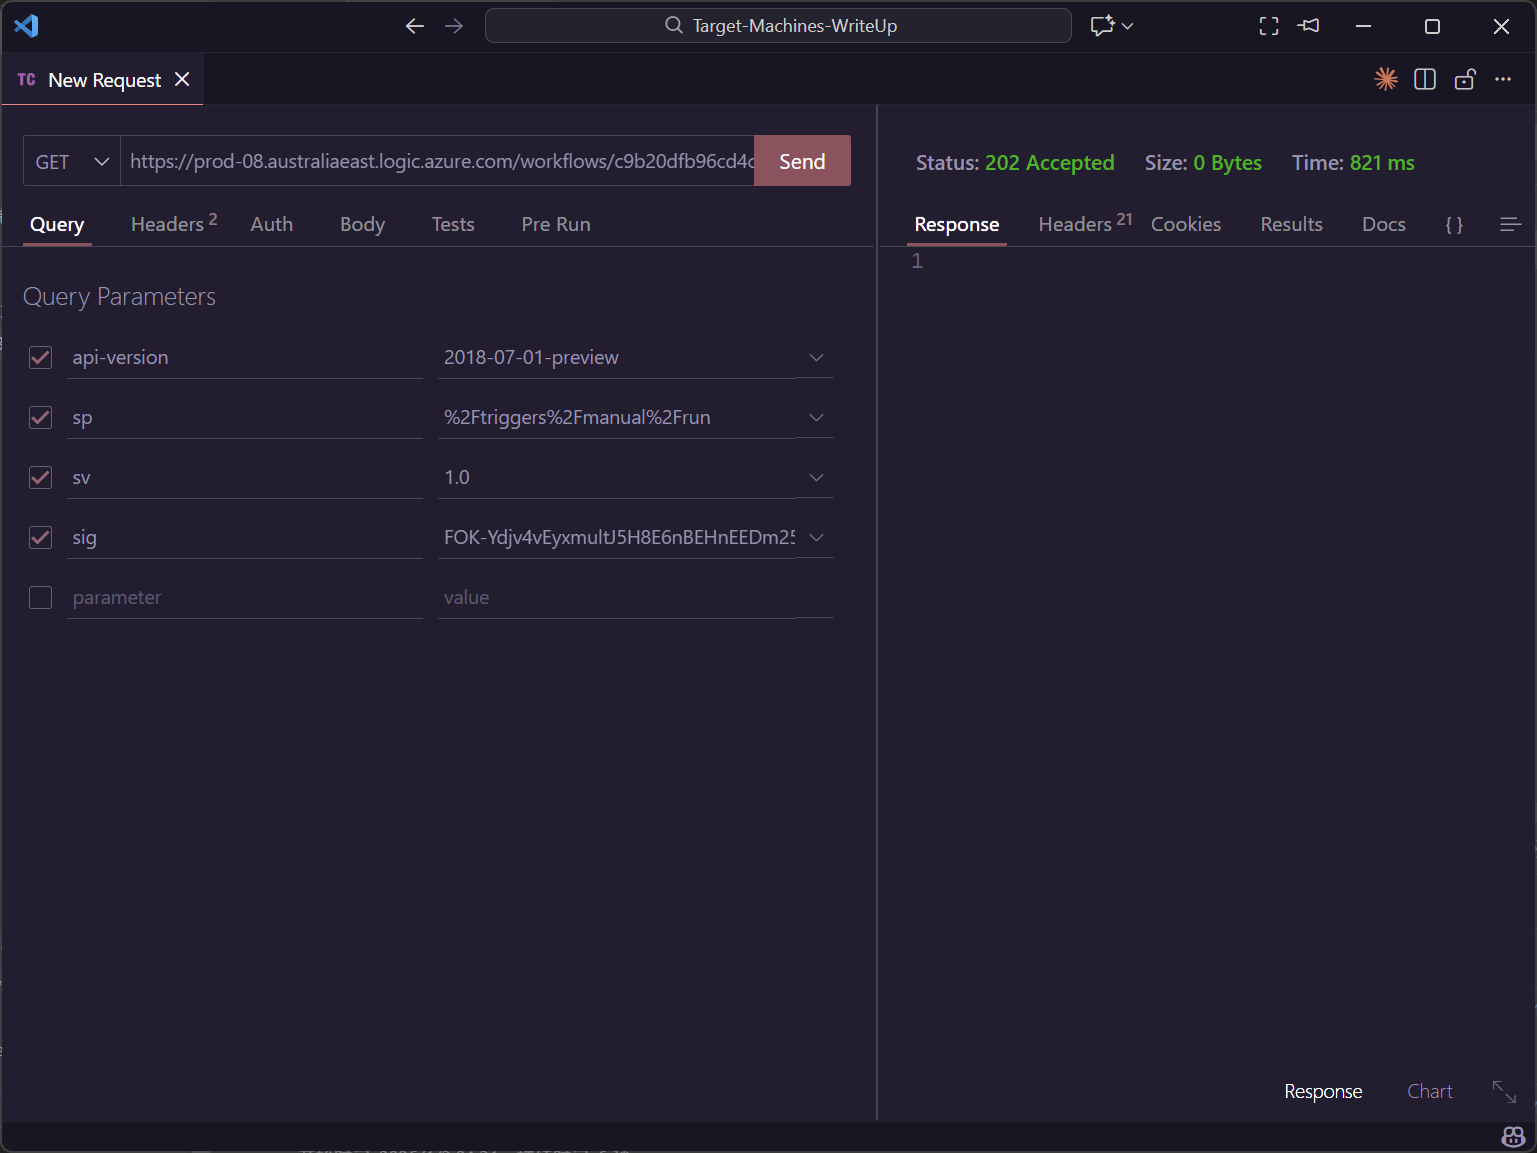Click the response options lines icon
The width and height of the screenshot is (1537, 1153).
click(1510, 225)
